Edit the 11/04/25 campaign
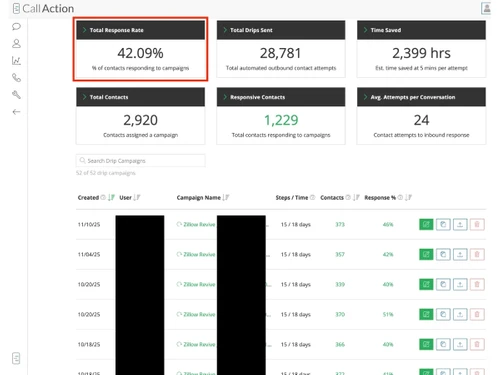Image resolution: width=500 pixels, height=375 pixels. pos(426,254)
